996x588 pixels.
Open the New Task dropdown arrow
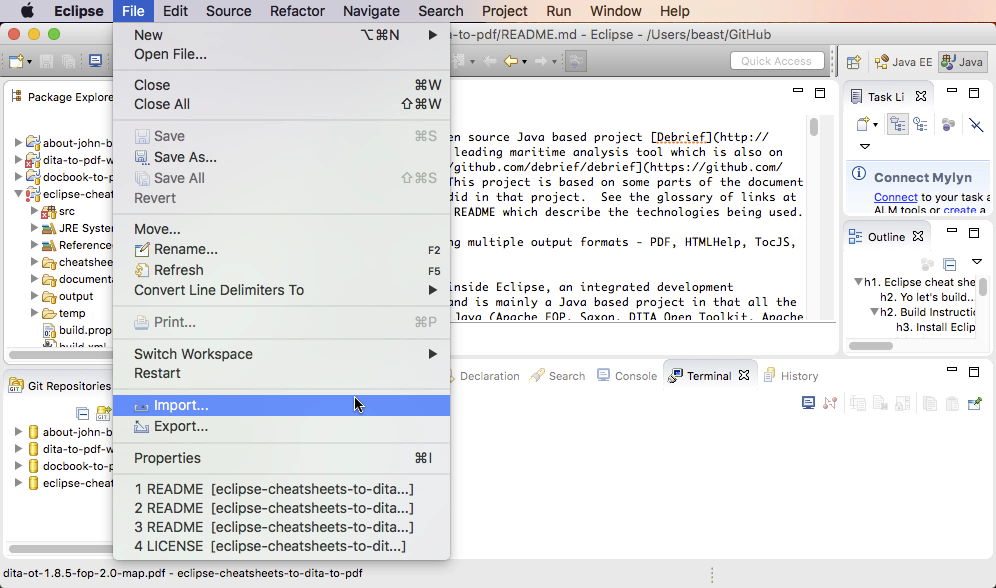point(875,125)
